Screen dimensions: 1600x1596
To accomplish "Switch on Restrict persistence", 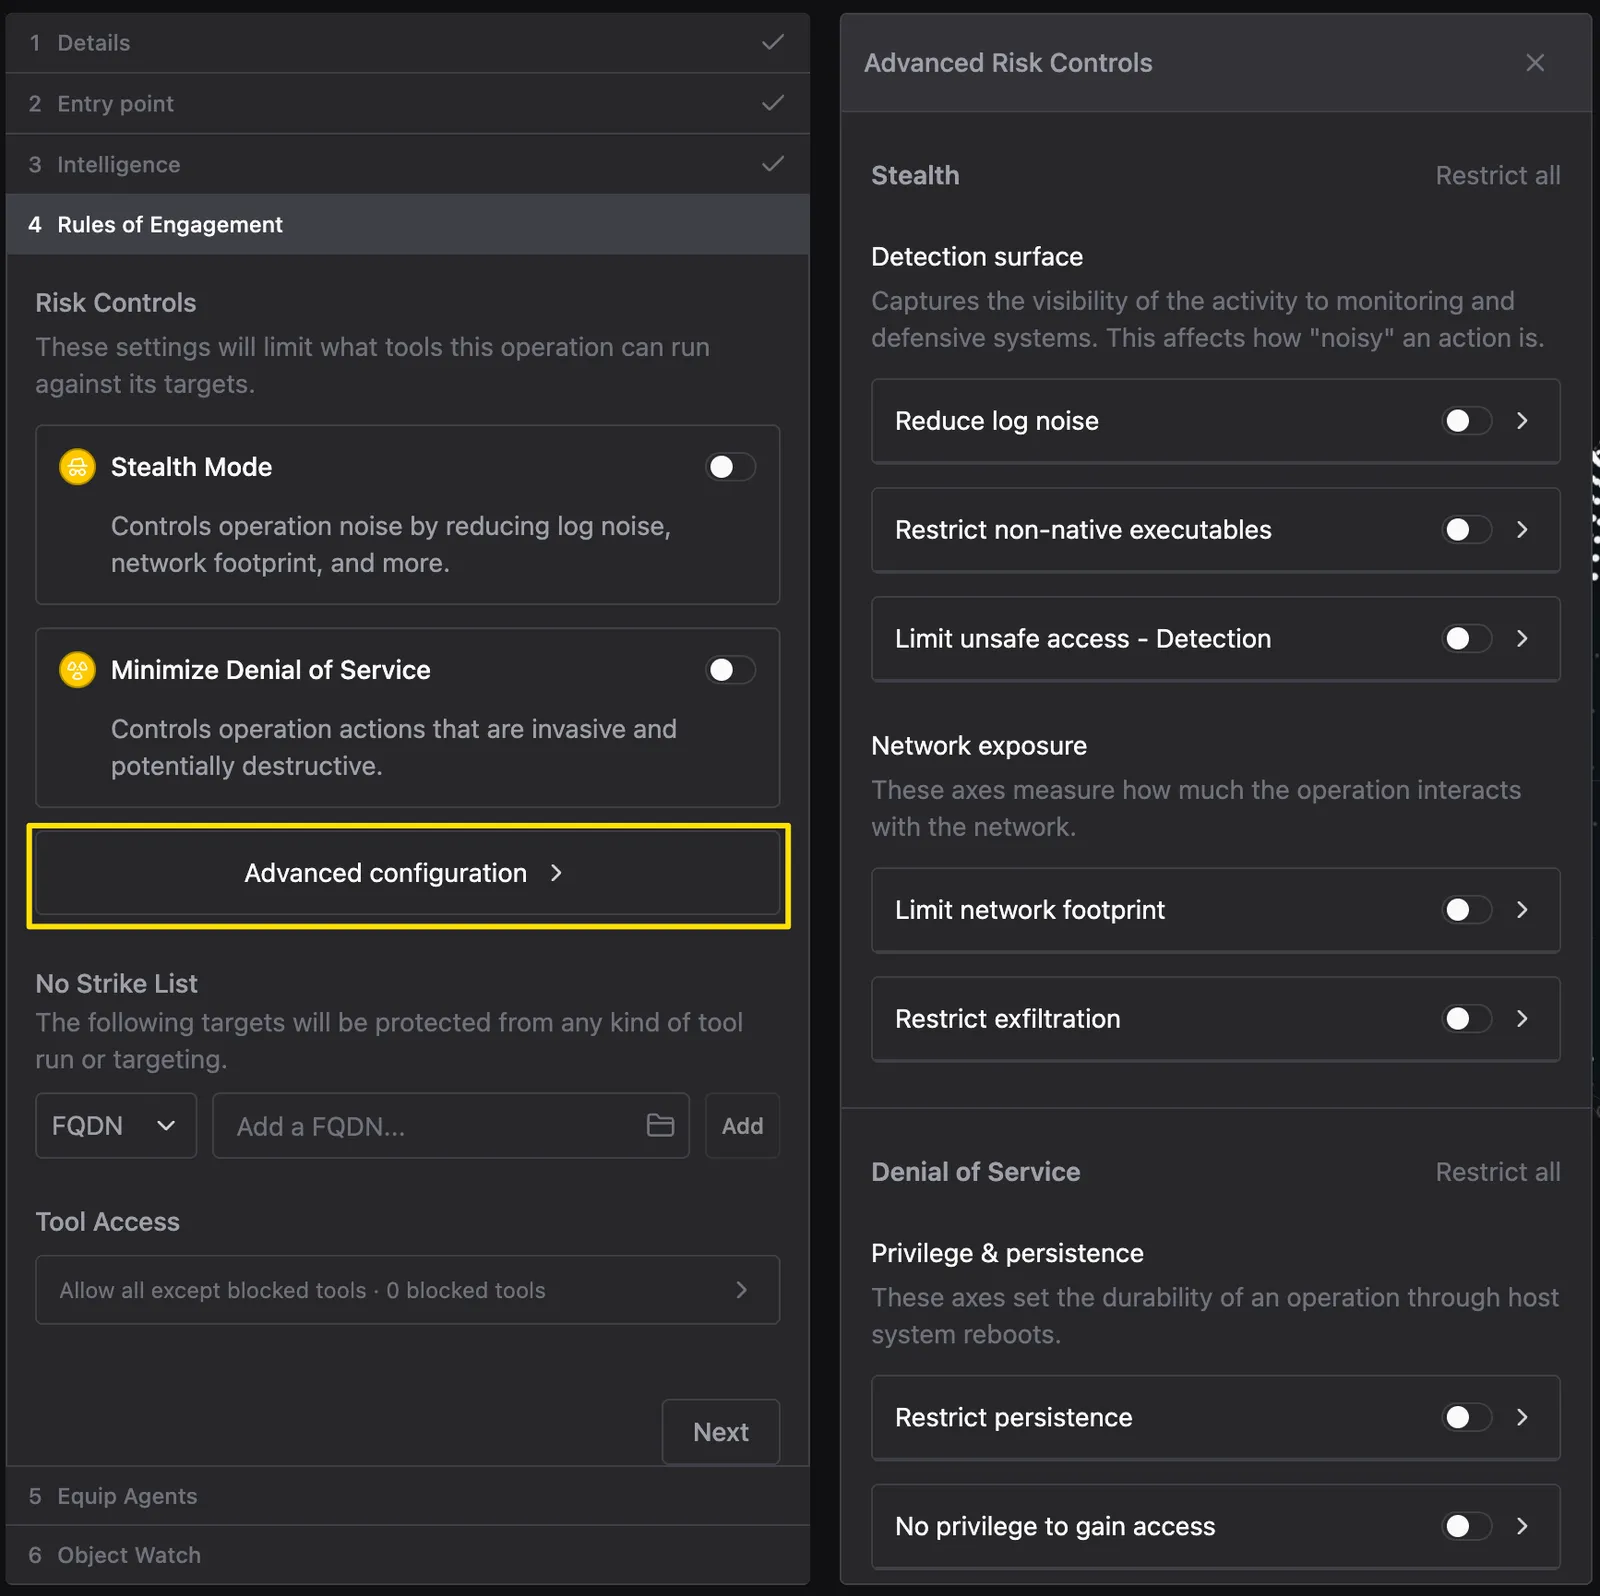I will (1467, 1418).
